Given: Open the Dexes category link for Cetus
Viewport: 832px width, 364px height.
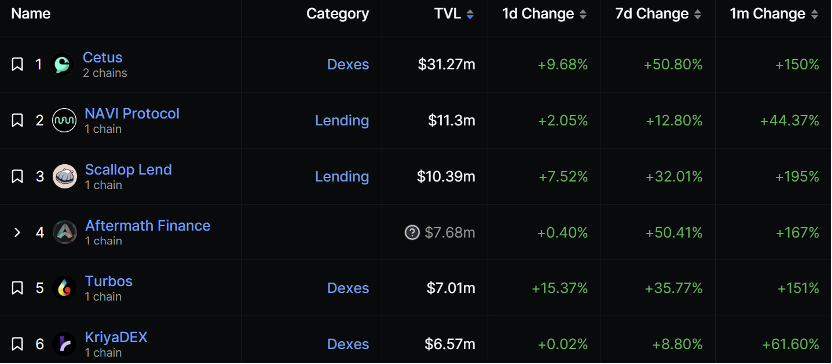Looking at the screenshot, I should click(x=348, y=65).
